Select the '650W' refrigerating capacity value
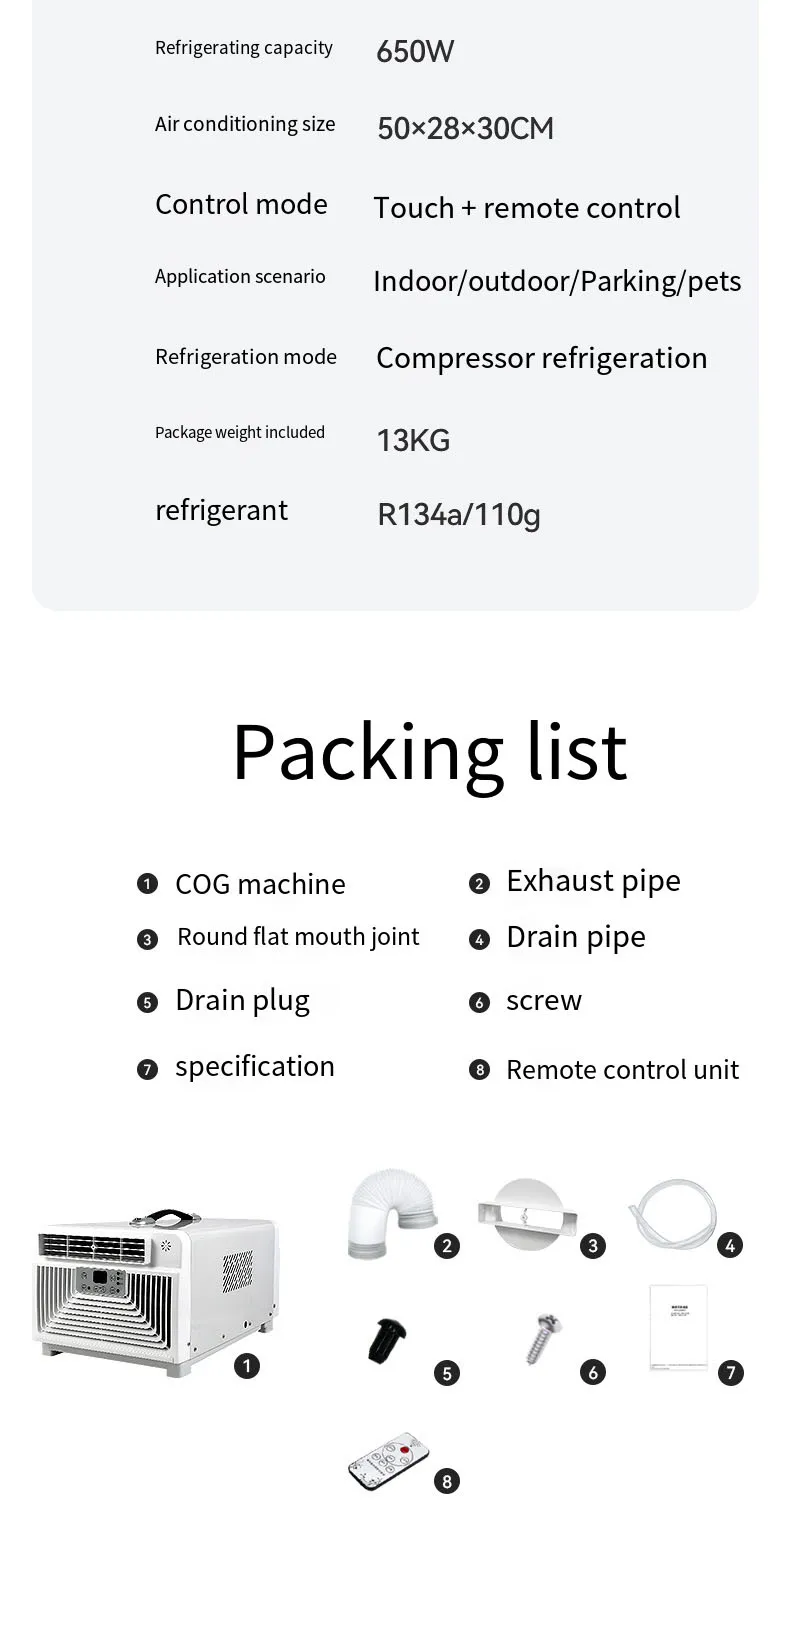 click(x=415, y=51)
